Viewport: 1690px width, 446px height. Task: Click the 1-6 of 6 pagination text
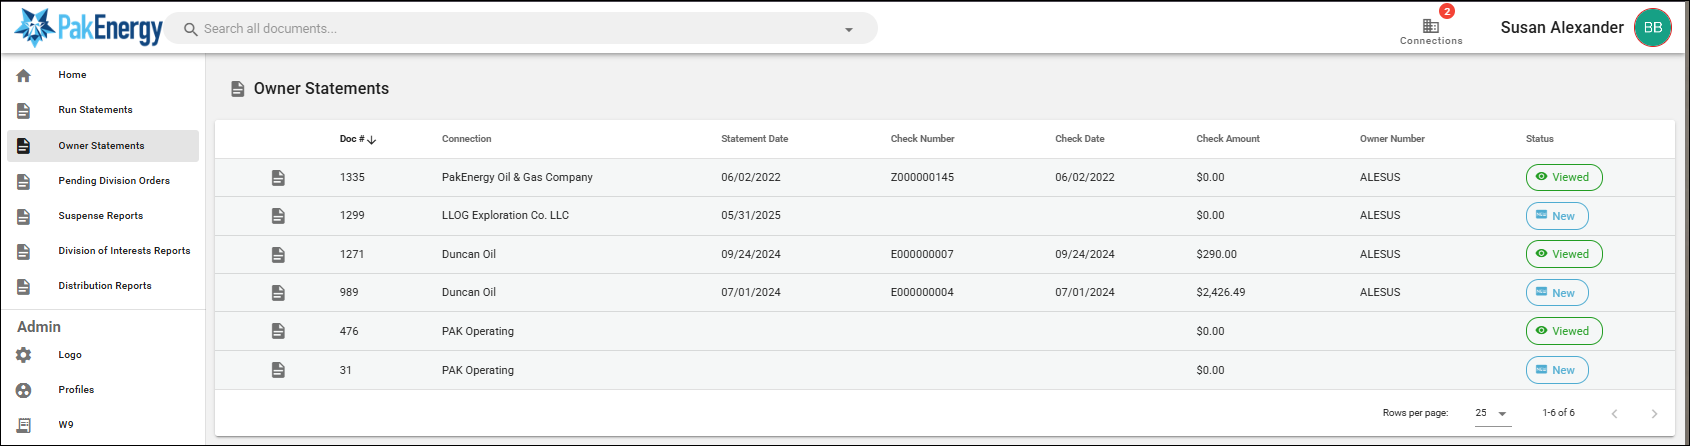[x=1558, y=413]
